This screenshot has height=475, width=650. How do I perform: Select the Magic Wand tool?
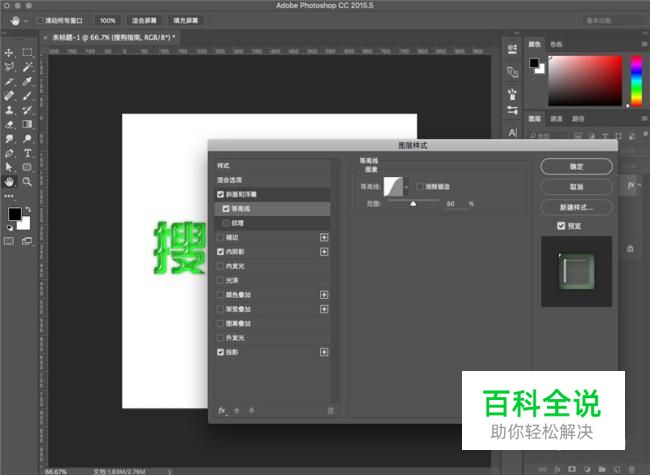[27, 67]
